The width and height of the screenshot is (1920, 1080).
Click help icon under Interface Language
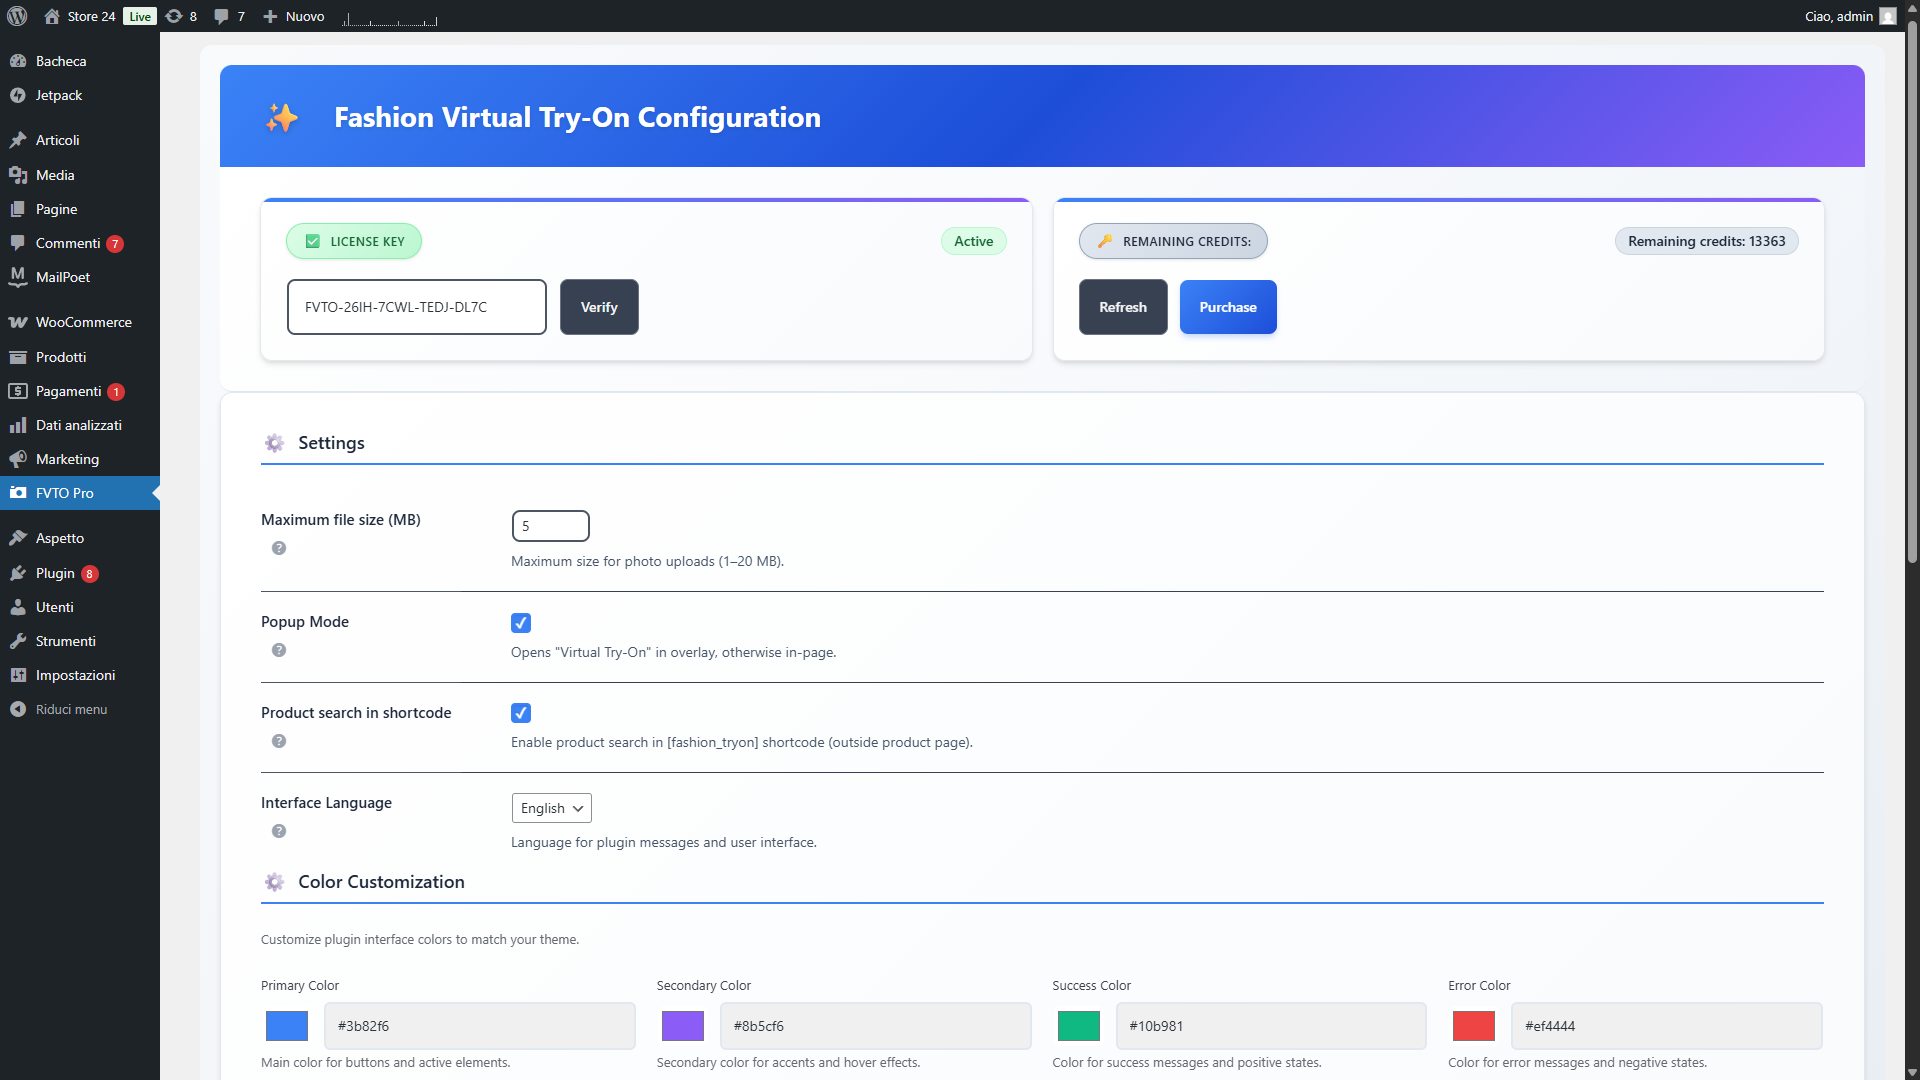[279, 831]
